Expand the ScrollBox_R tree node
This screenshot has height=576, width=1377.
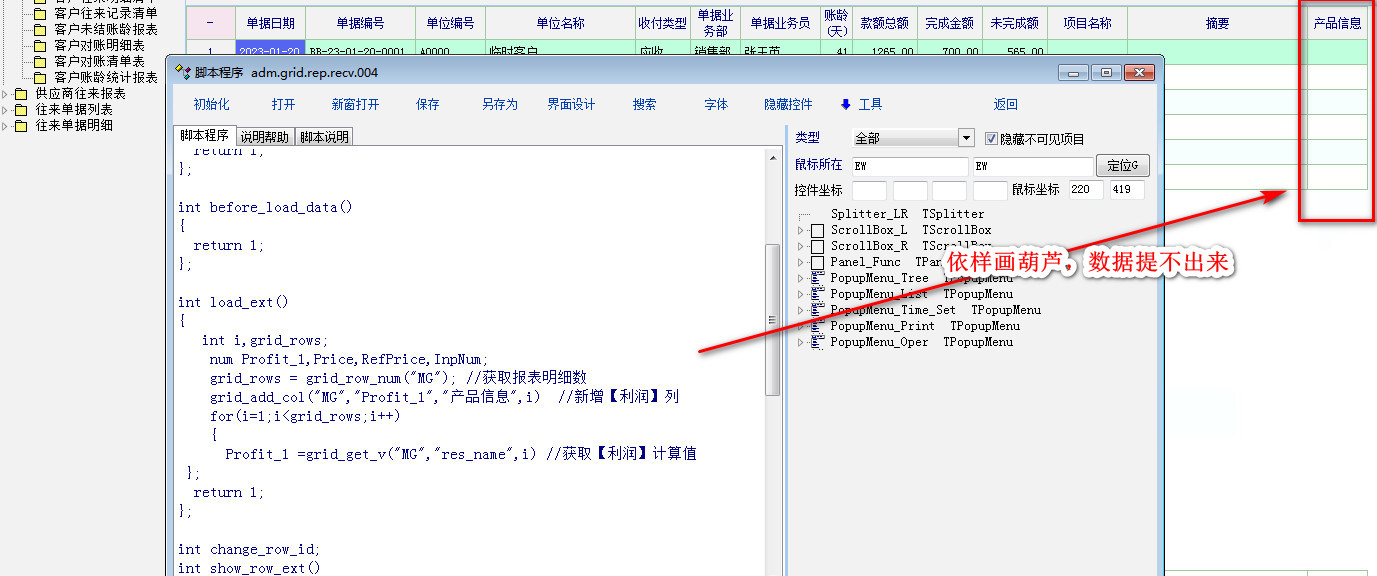click(x=801, y=246)
